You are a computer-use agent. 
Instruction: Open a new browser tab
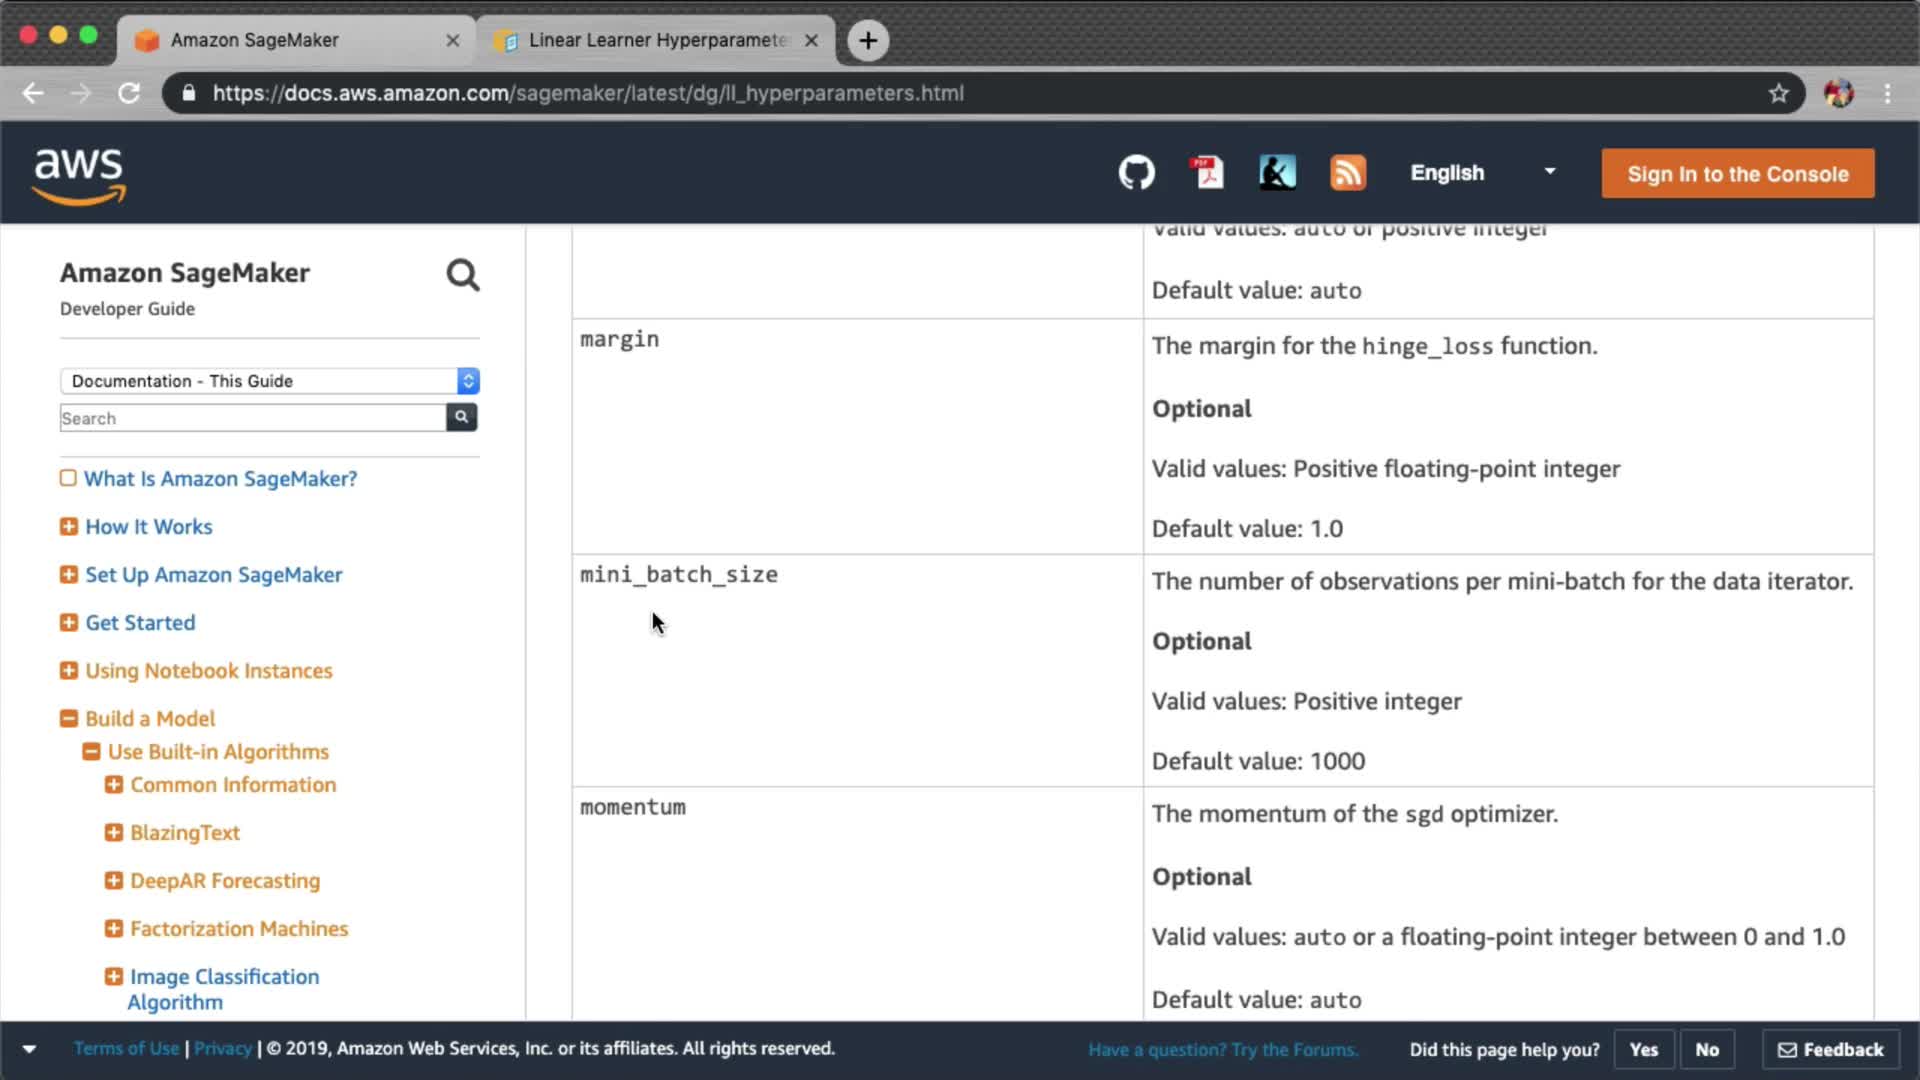tap(868, 40)
